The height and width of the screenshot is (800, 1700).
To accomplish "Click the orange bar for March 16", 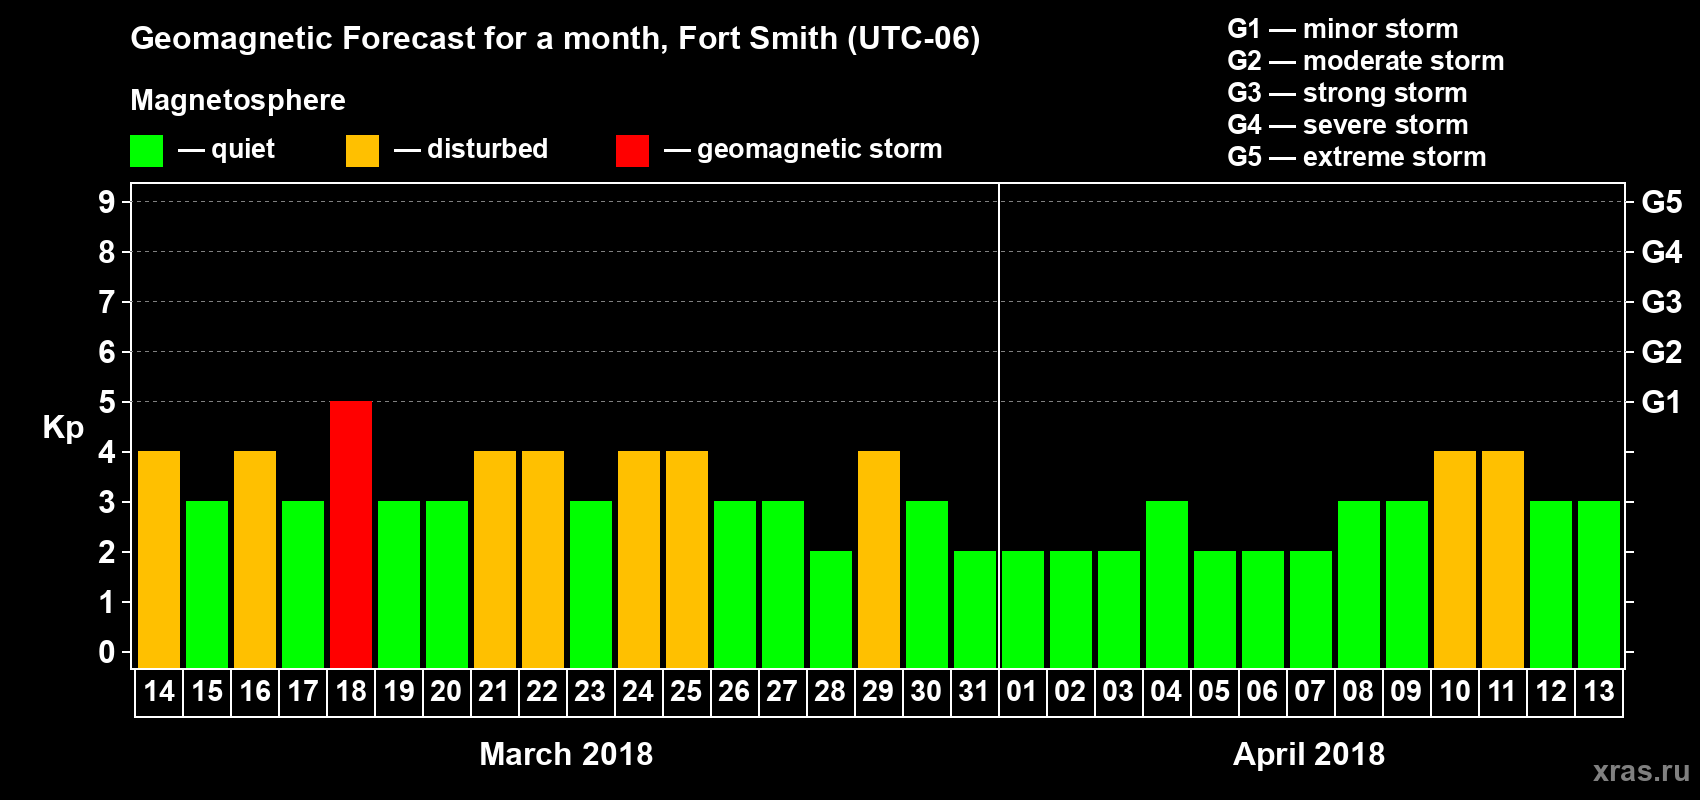I will pos(255,559).
